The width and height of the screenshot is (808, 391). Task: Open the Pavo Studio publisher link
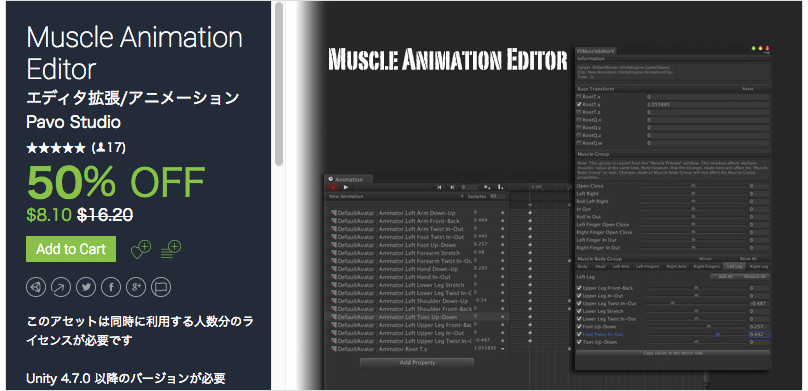pyautogui.click(x=73, y=122)
